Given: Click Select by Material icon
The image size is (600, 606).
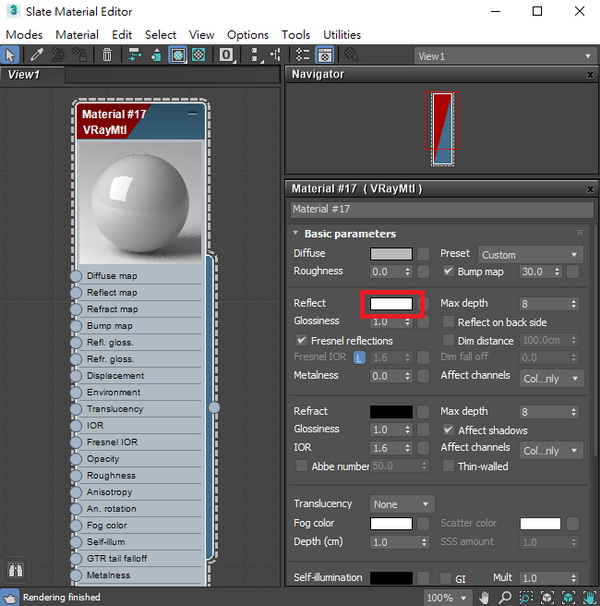Looking at the screenshot, I should [x=351, y=55].
